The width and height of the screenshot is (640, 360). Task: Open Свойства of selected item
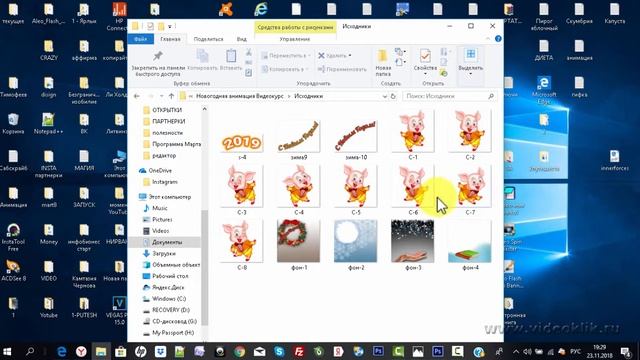coord(425,61)
